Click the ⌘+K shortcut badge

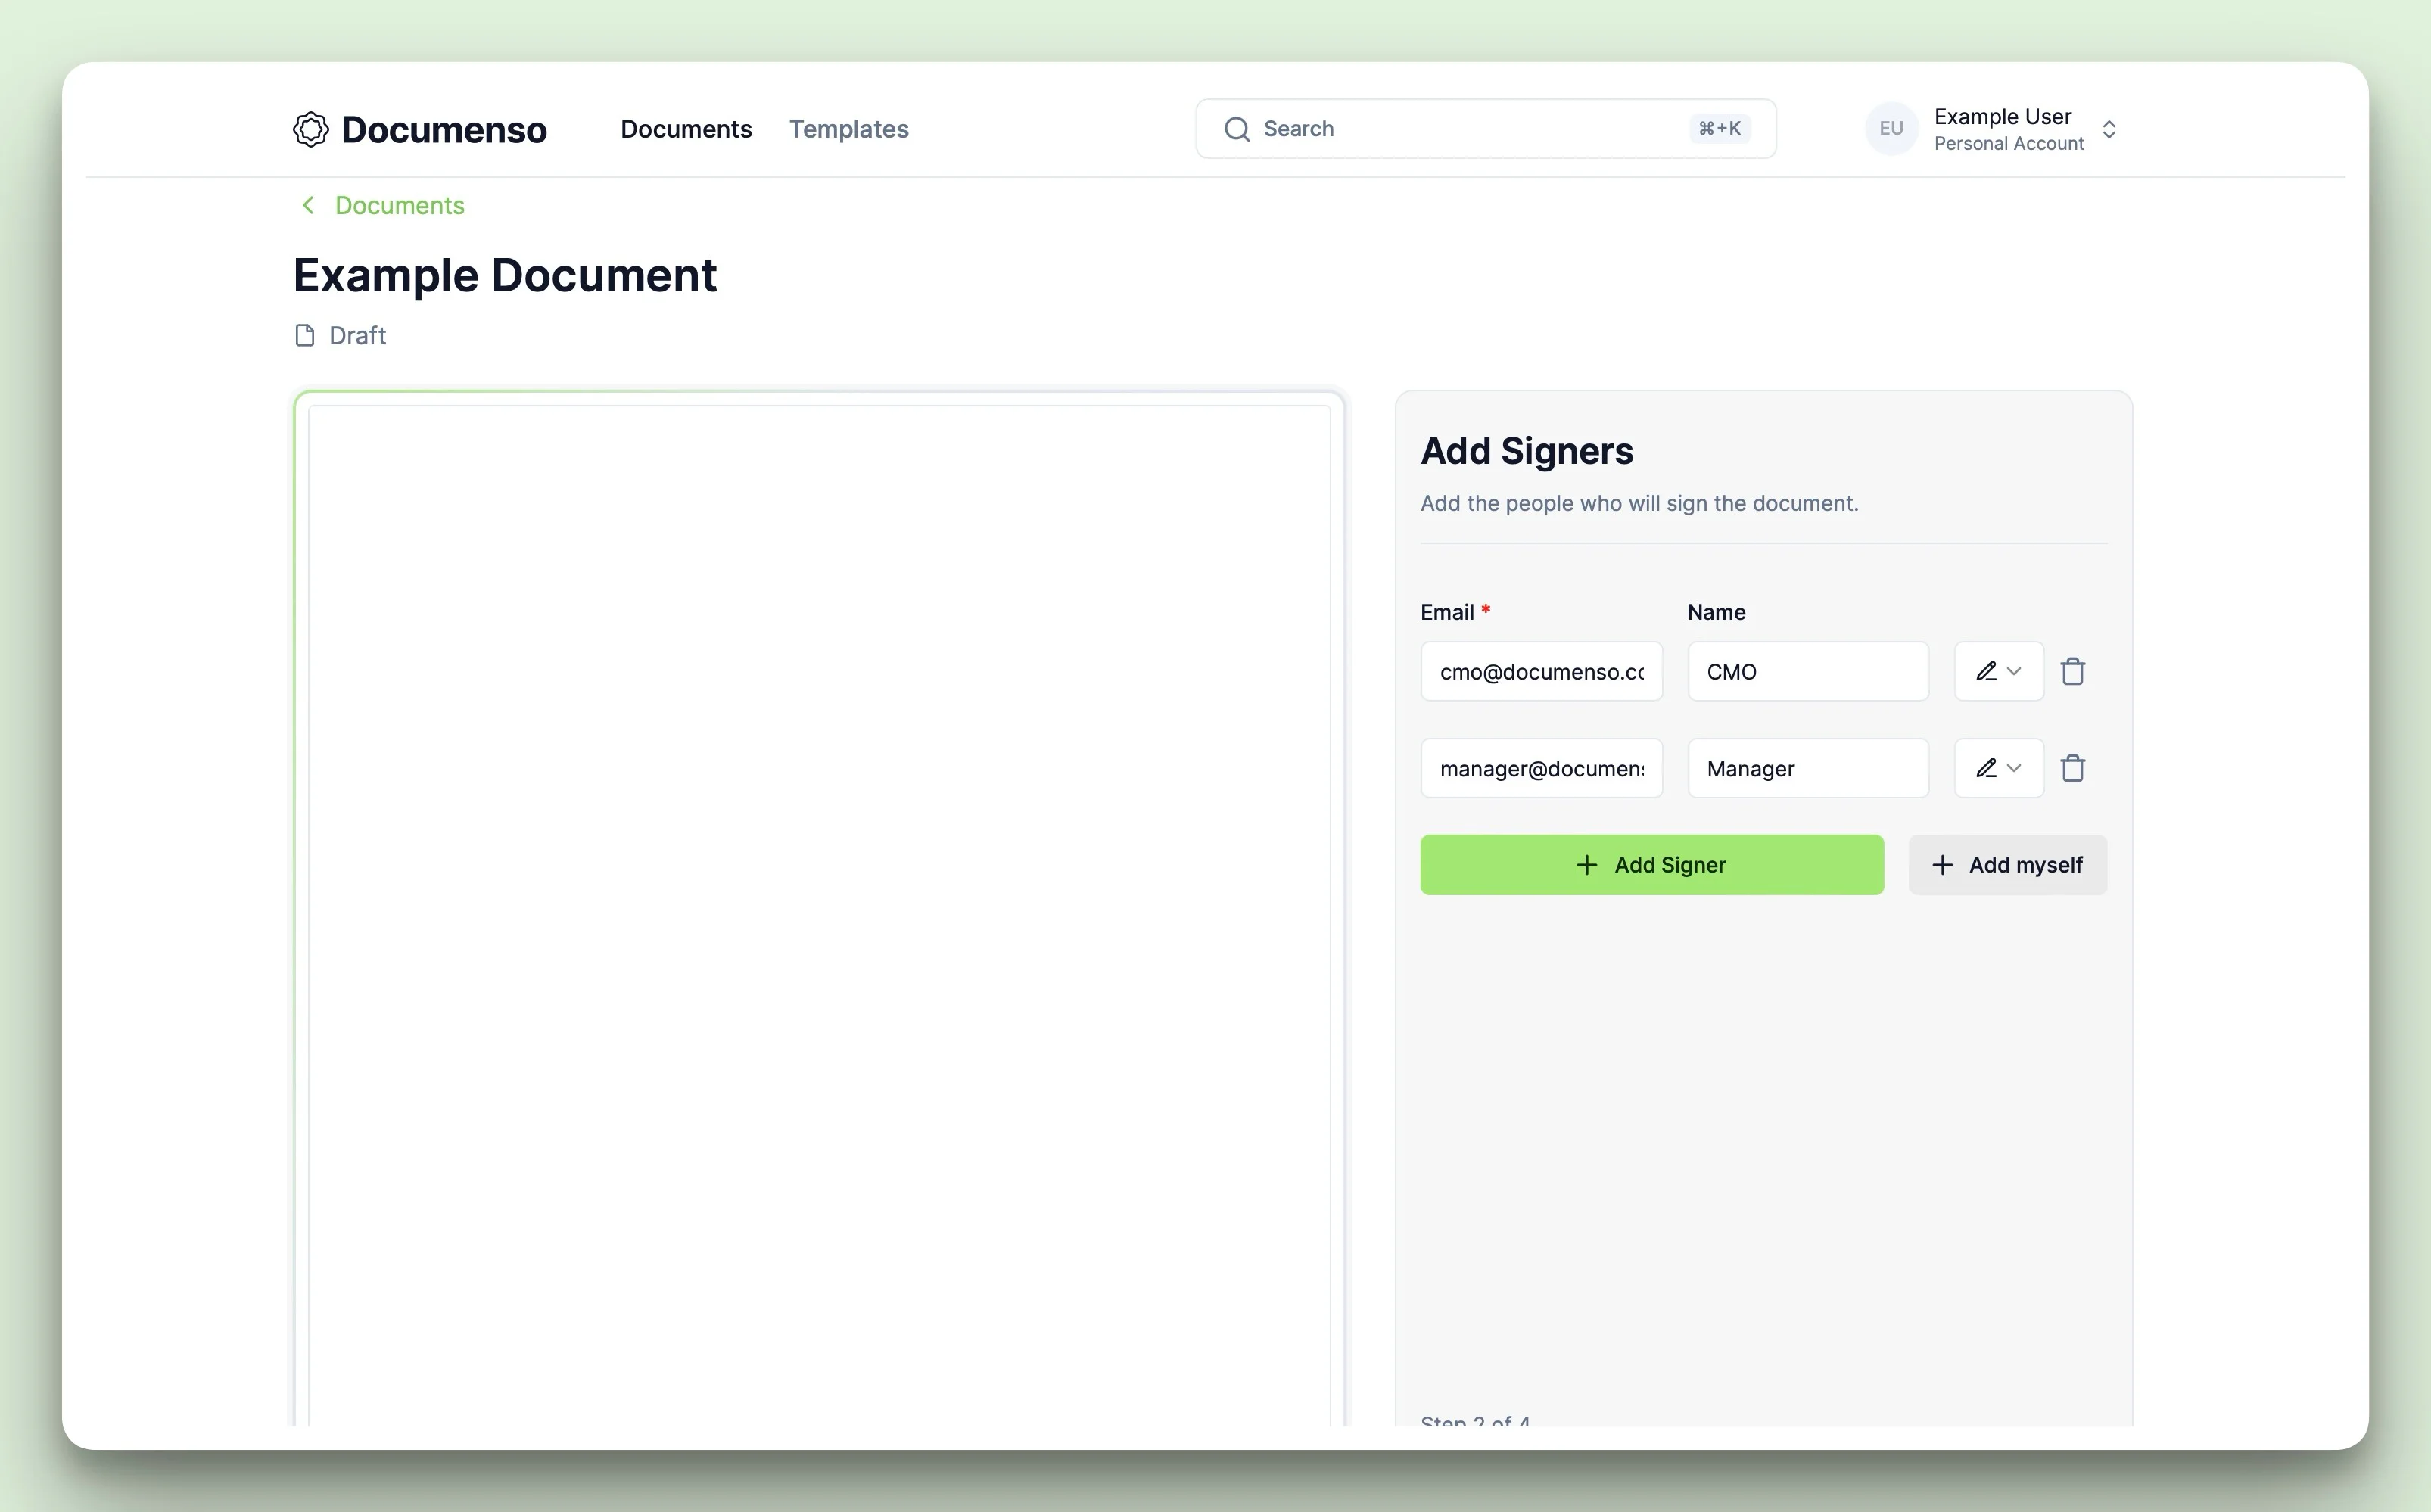point(1719,129)
